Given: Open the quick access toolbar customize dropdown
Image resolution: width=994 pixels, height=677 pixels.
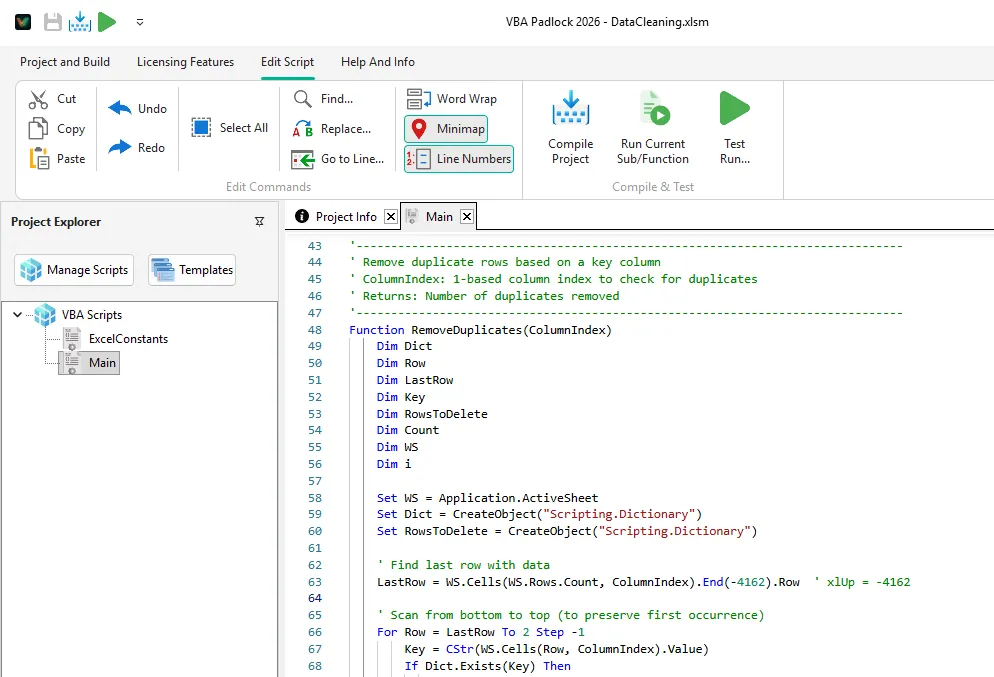Looking at the screenshot, I should coord(138,21).
